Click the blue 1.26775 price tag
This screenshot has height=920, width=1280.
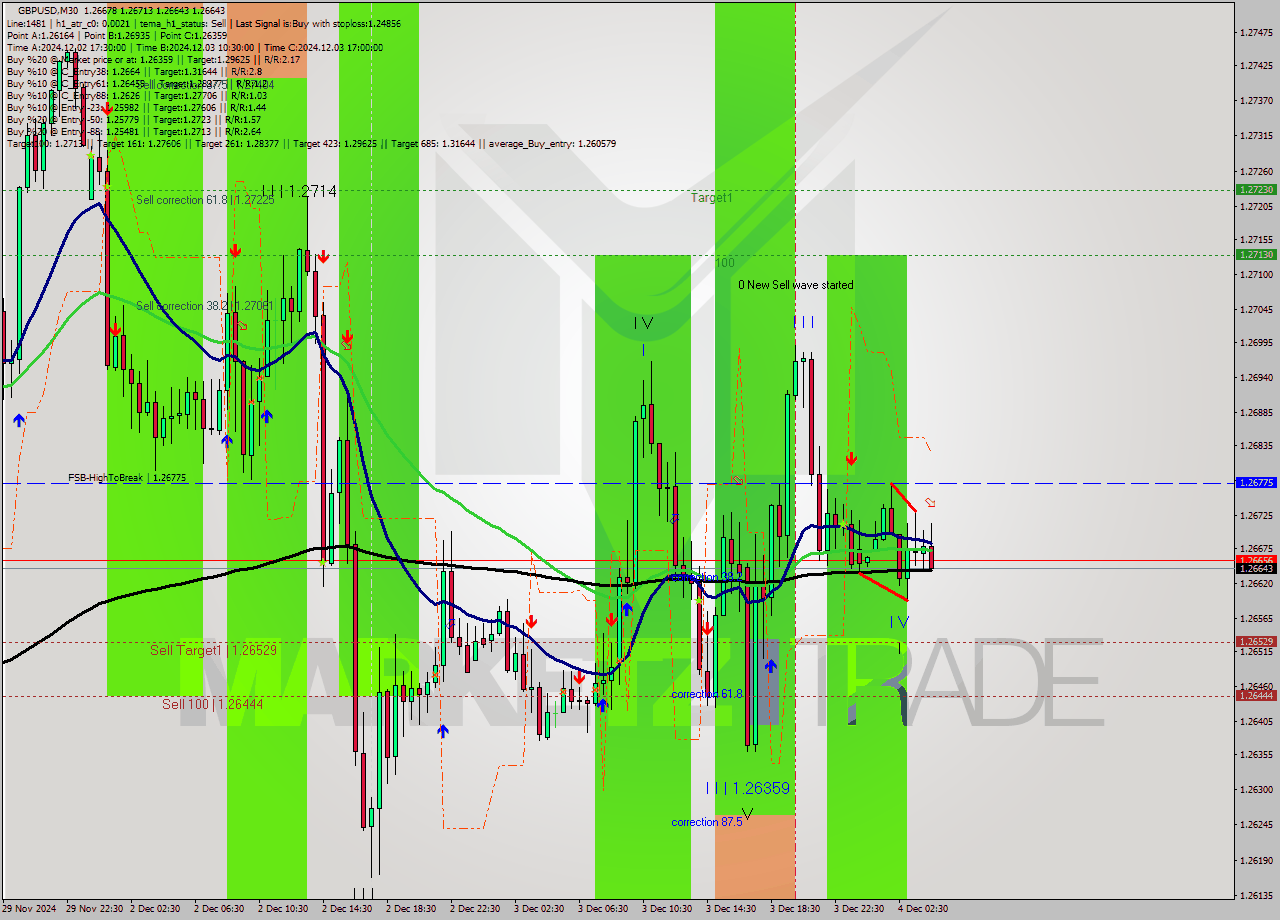coord(1255,482)
